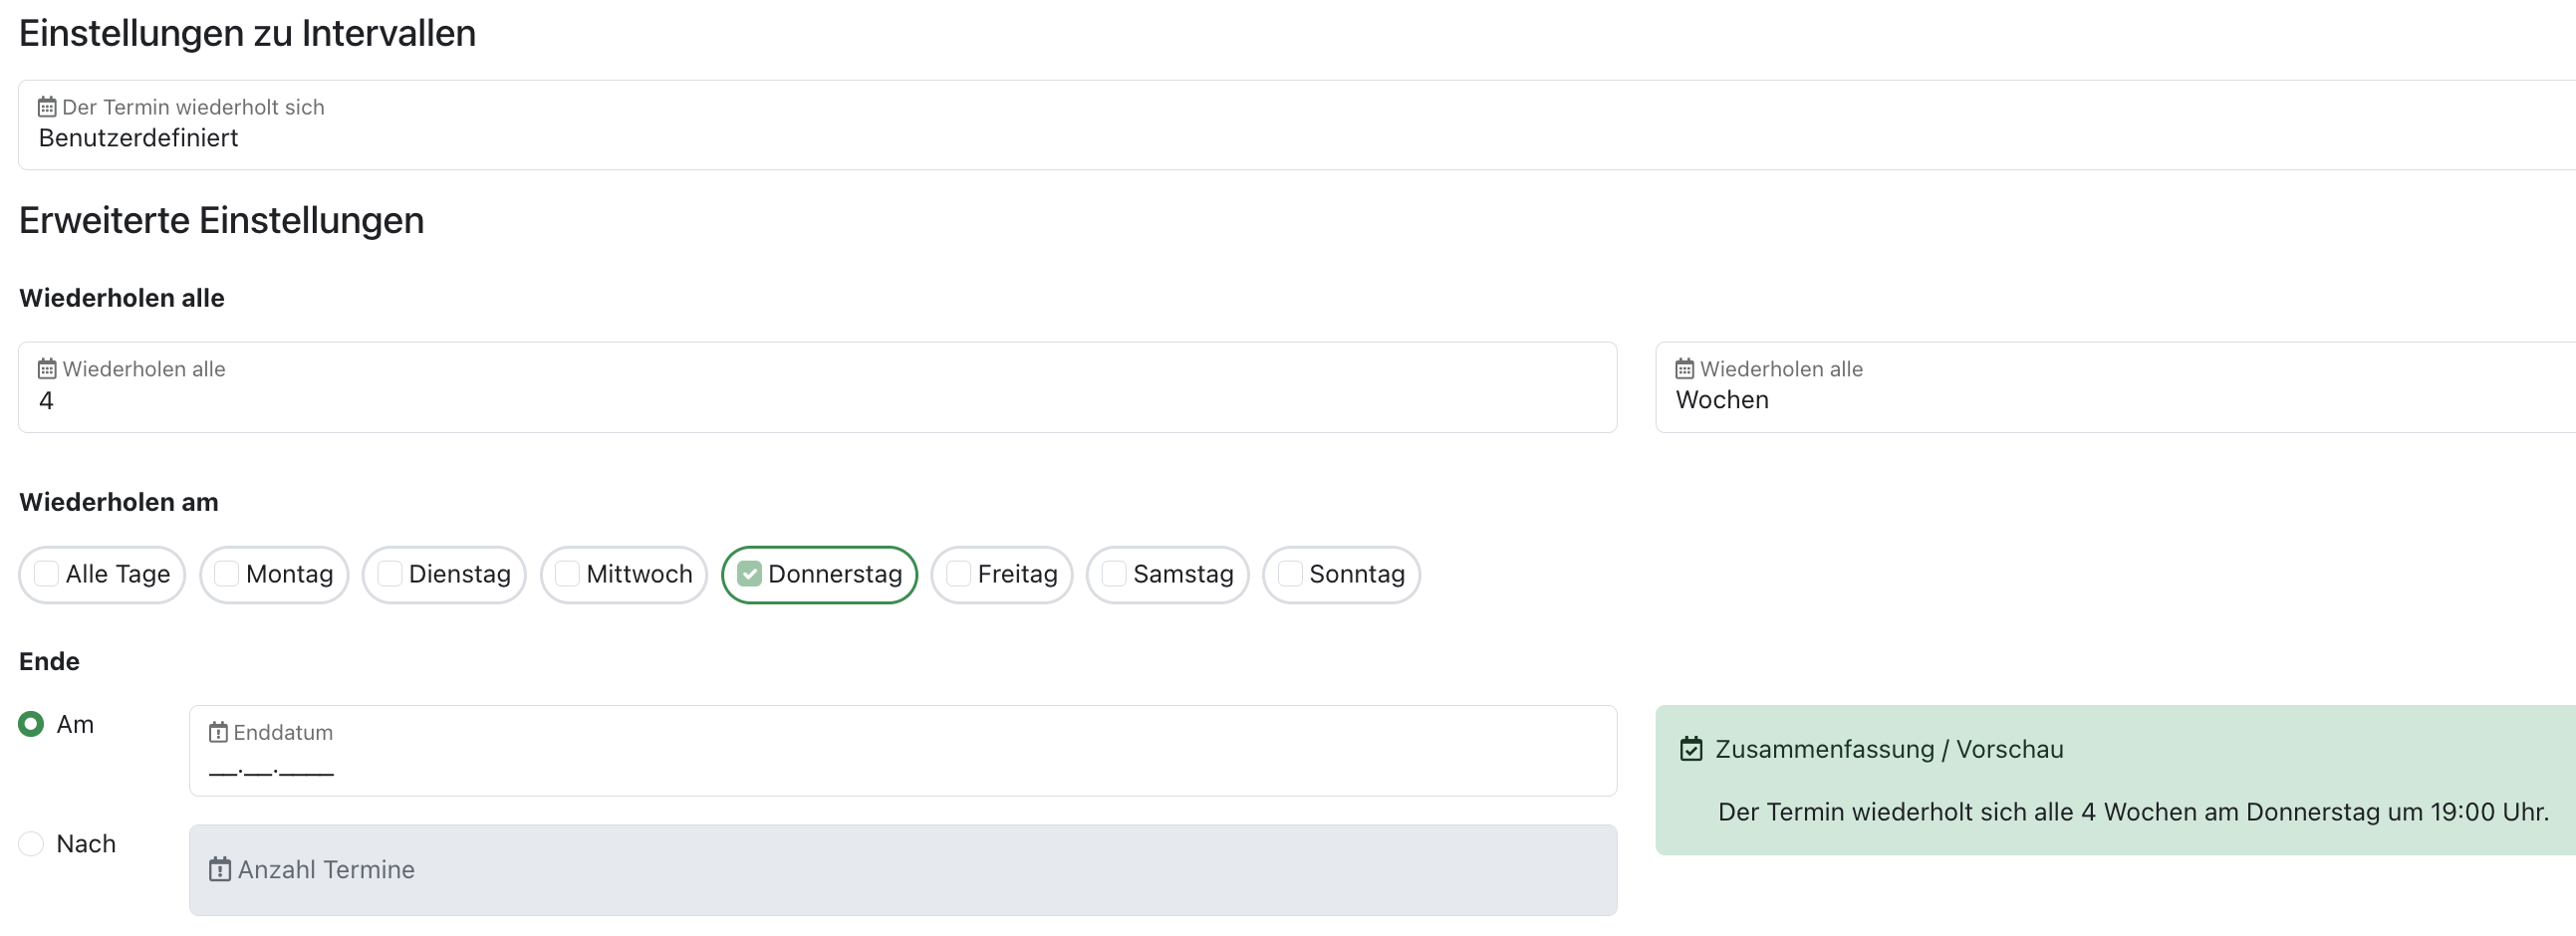
Task: Uncheck the Donnerstag checkbox
Action: (750, 574)
